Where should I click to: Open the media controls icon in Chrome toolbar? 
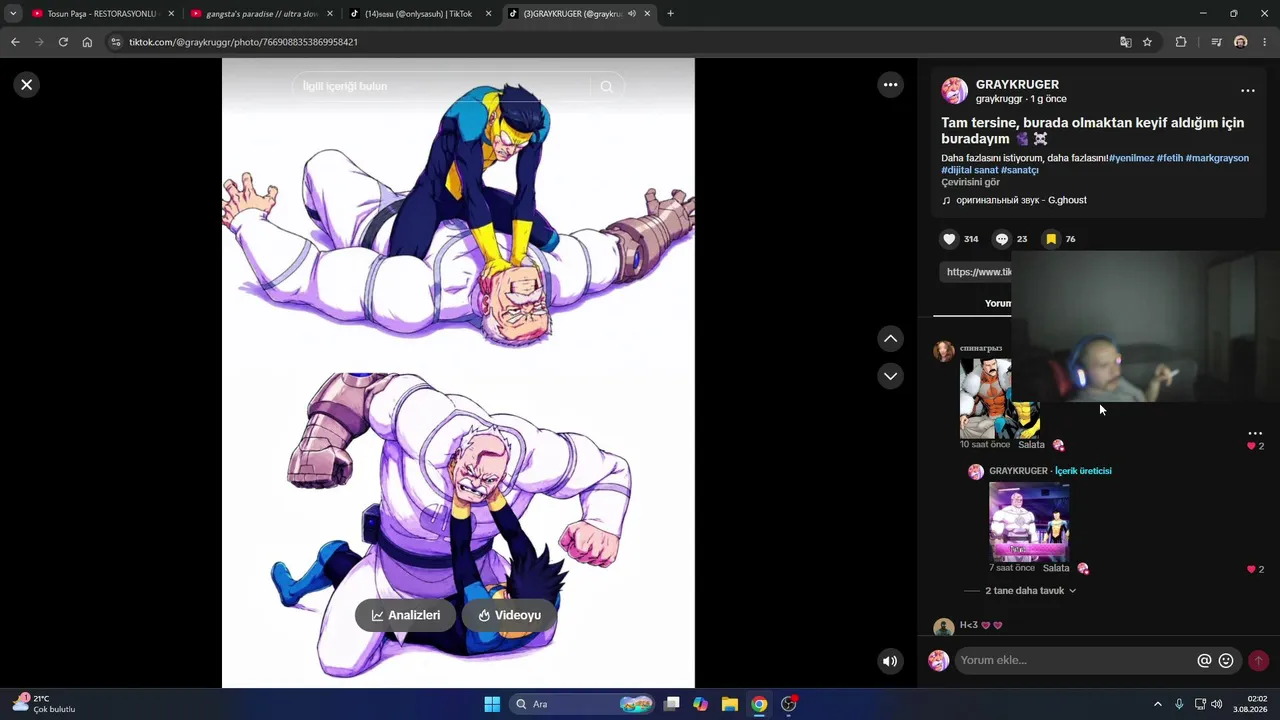pos(1216,42)
